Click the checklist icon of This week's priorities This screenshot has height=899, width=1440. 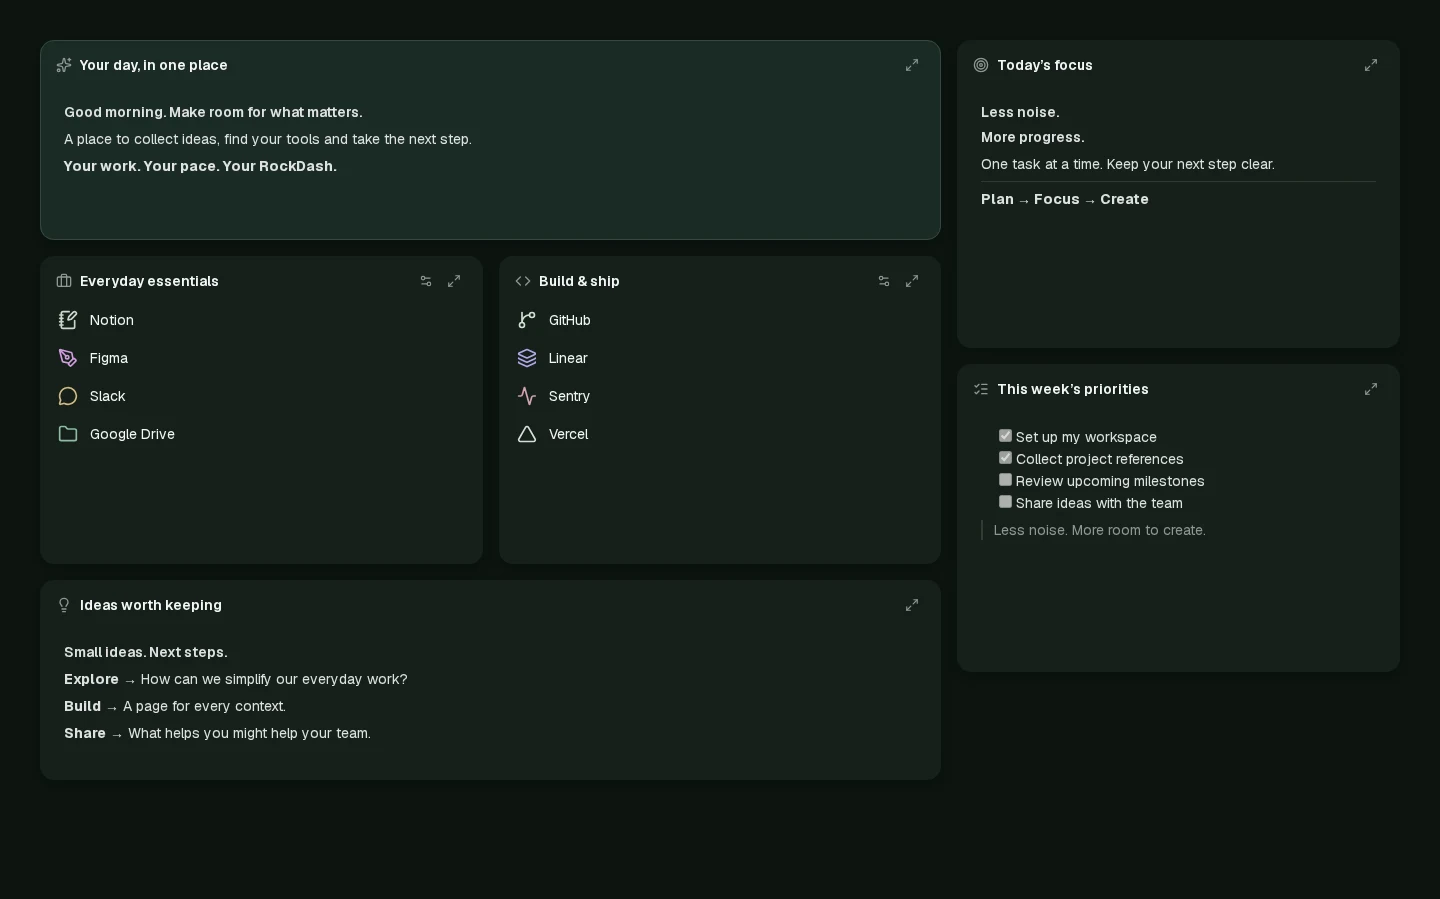[981, 389]
